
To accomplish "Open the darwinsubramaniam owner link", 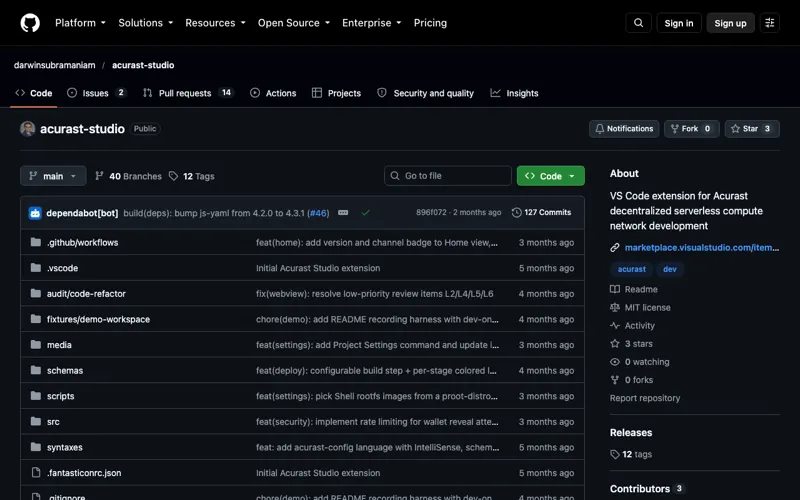I will point(55,65).
